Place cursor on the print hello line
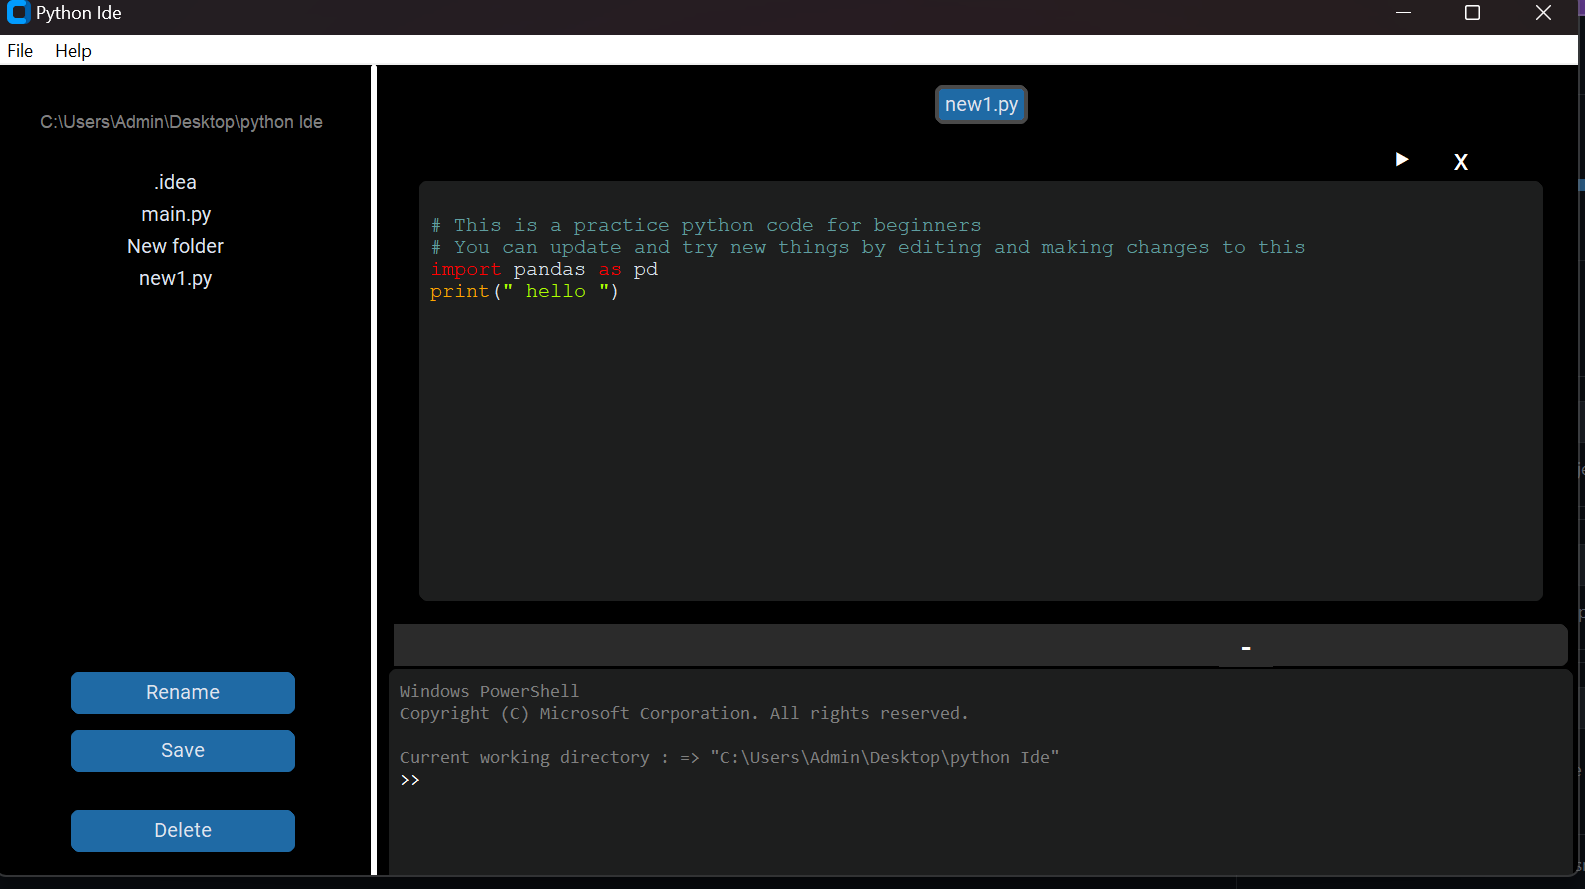The height and width of the screenshot is (889, 1585). tap(525, 292)
